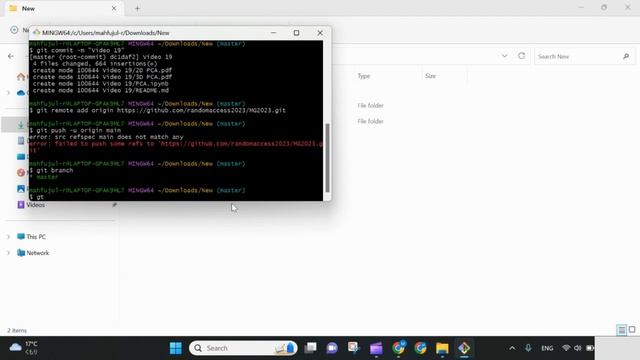Click the New plus icon in the Explorer toolbar
The image size is (640, 360).
pos(14,30)
